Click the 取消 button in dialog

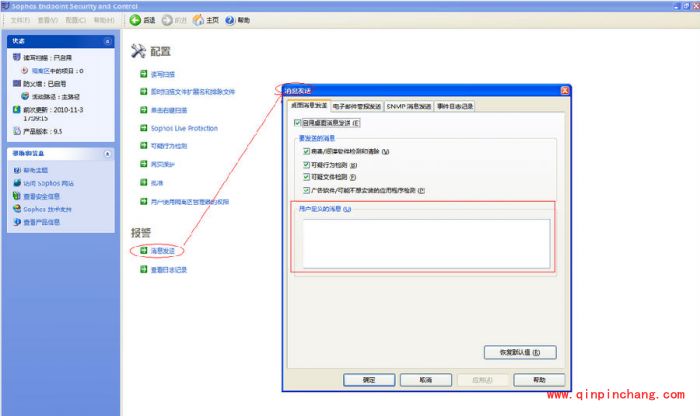(425, 380)
